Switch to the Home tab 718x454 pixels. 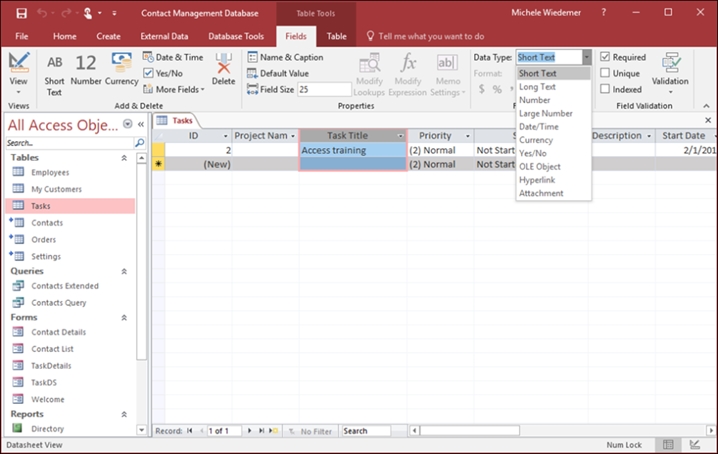click(x=65, y=36)
